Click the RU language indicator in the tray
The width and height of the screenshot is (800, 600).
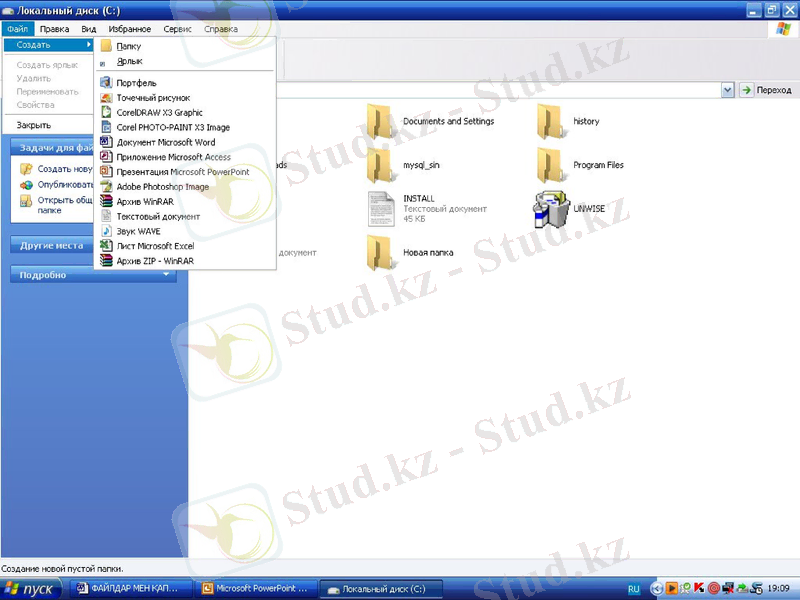tap(634, 589)
